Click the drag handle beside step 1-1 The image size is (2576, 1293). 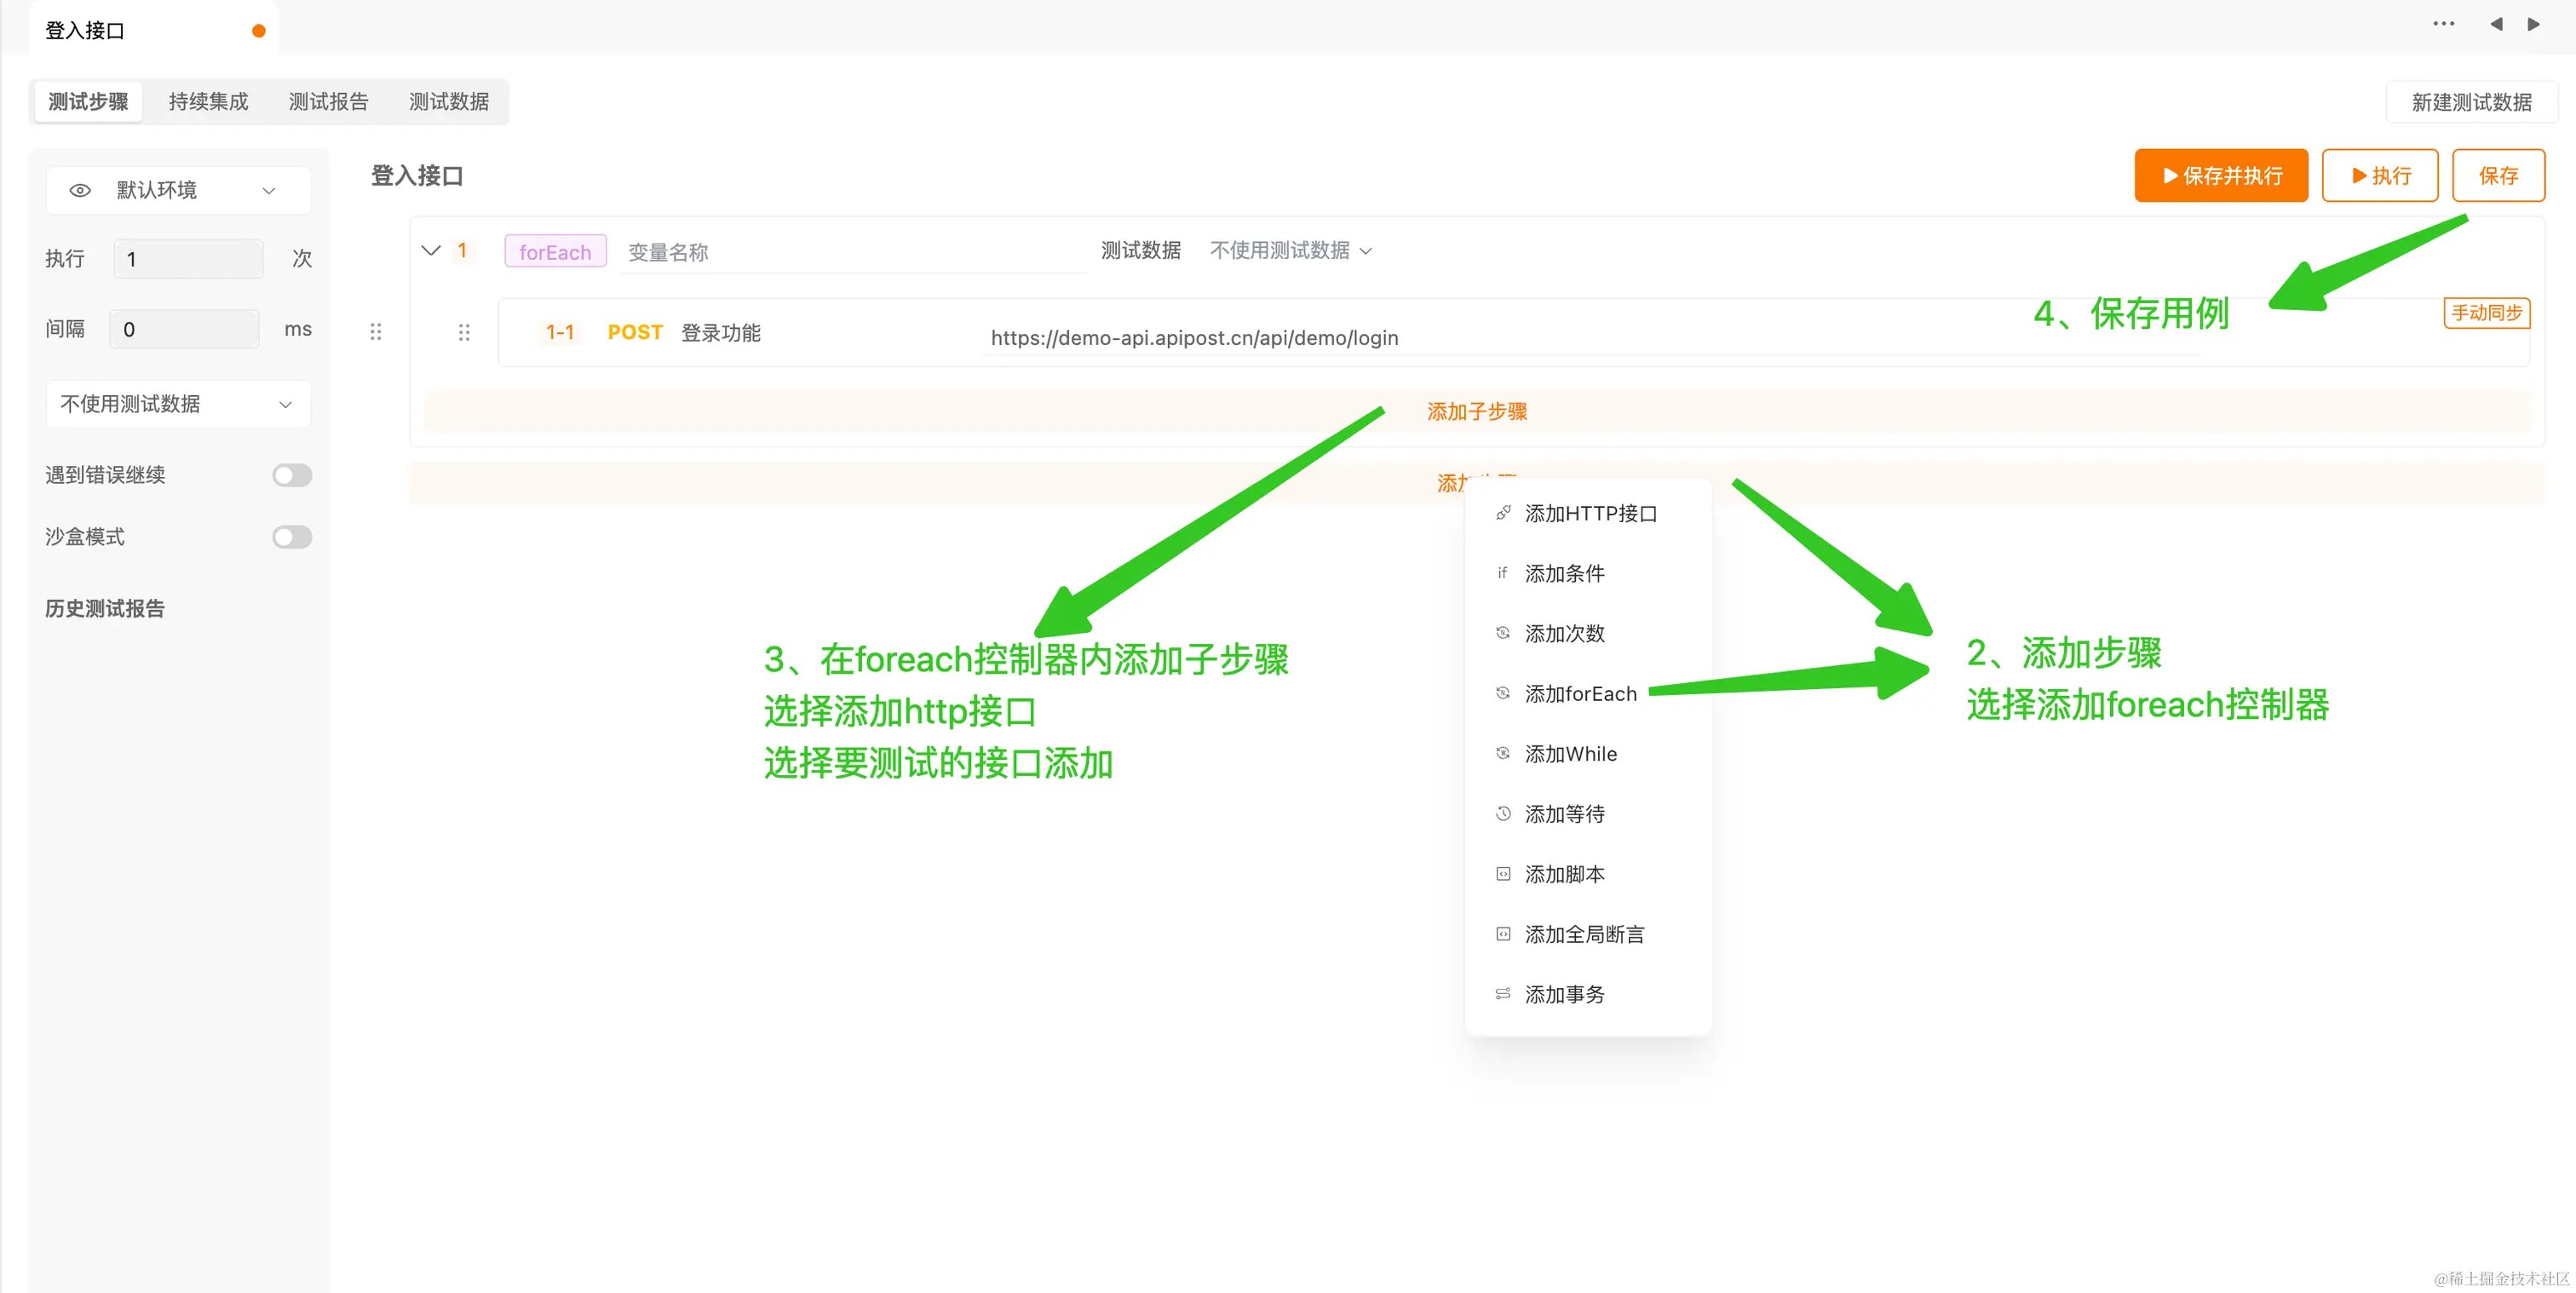tap(464, 332)
